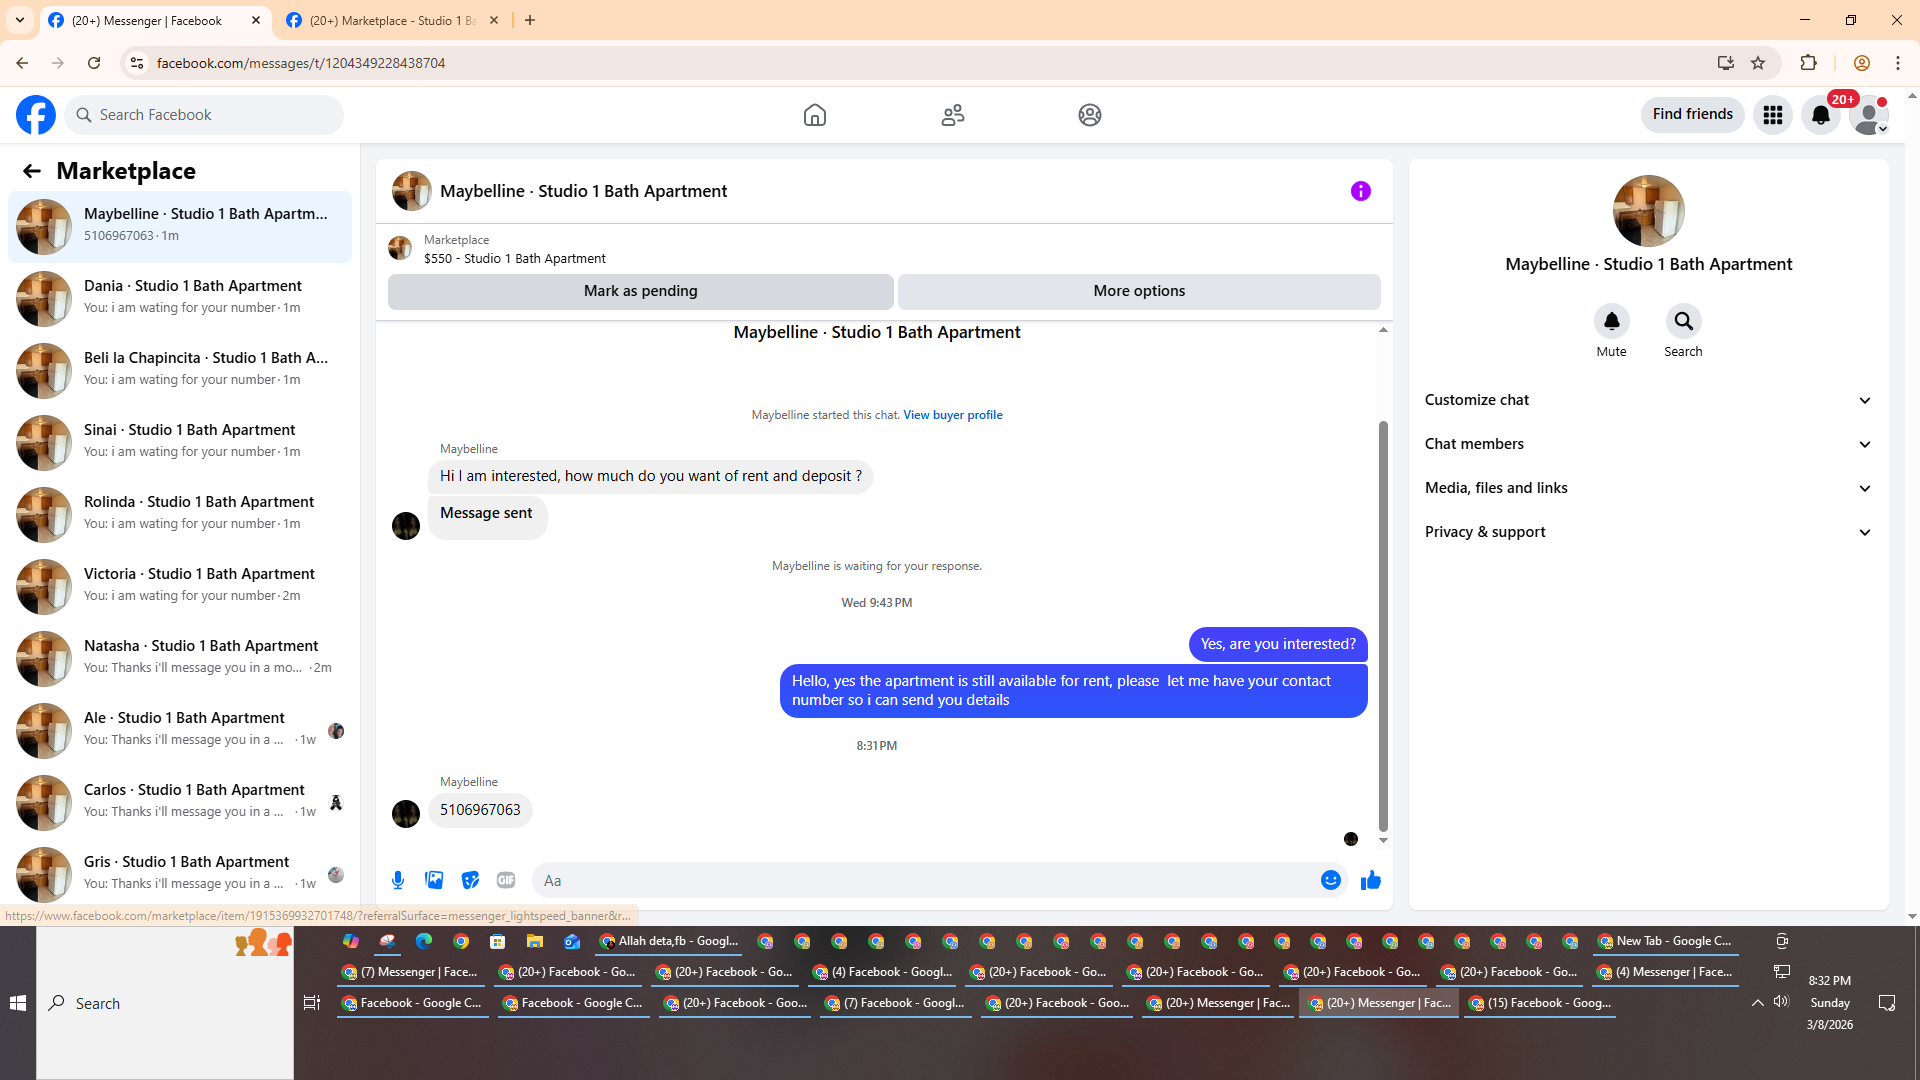Click the chat message scrollbar
This screenshot has height=1080, width=1920.
pyautogui.click(x=1383, y=625)
